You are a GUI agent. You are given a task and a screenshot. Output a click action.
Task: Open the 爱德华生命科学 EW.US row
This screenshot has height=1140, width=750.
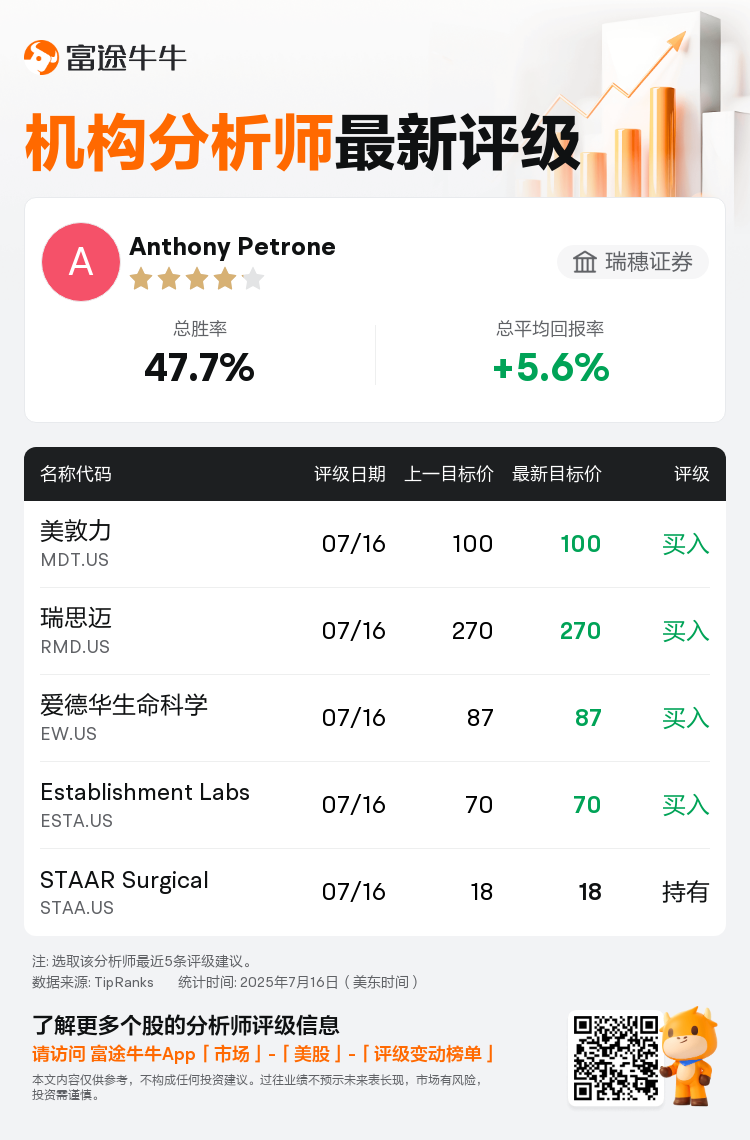375,718
